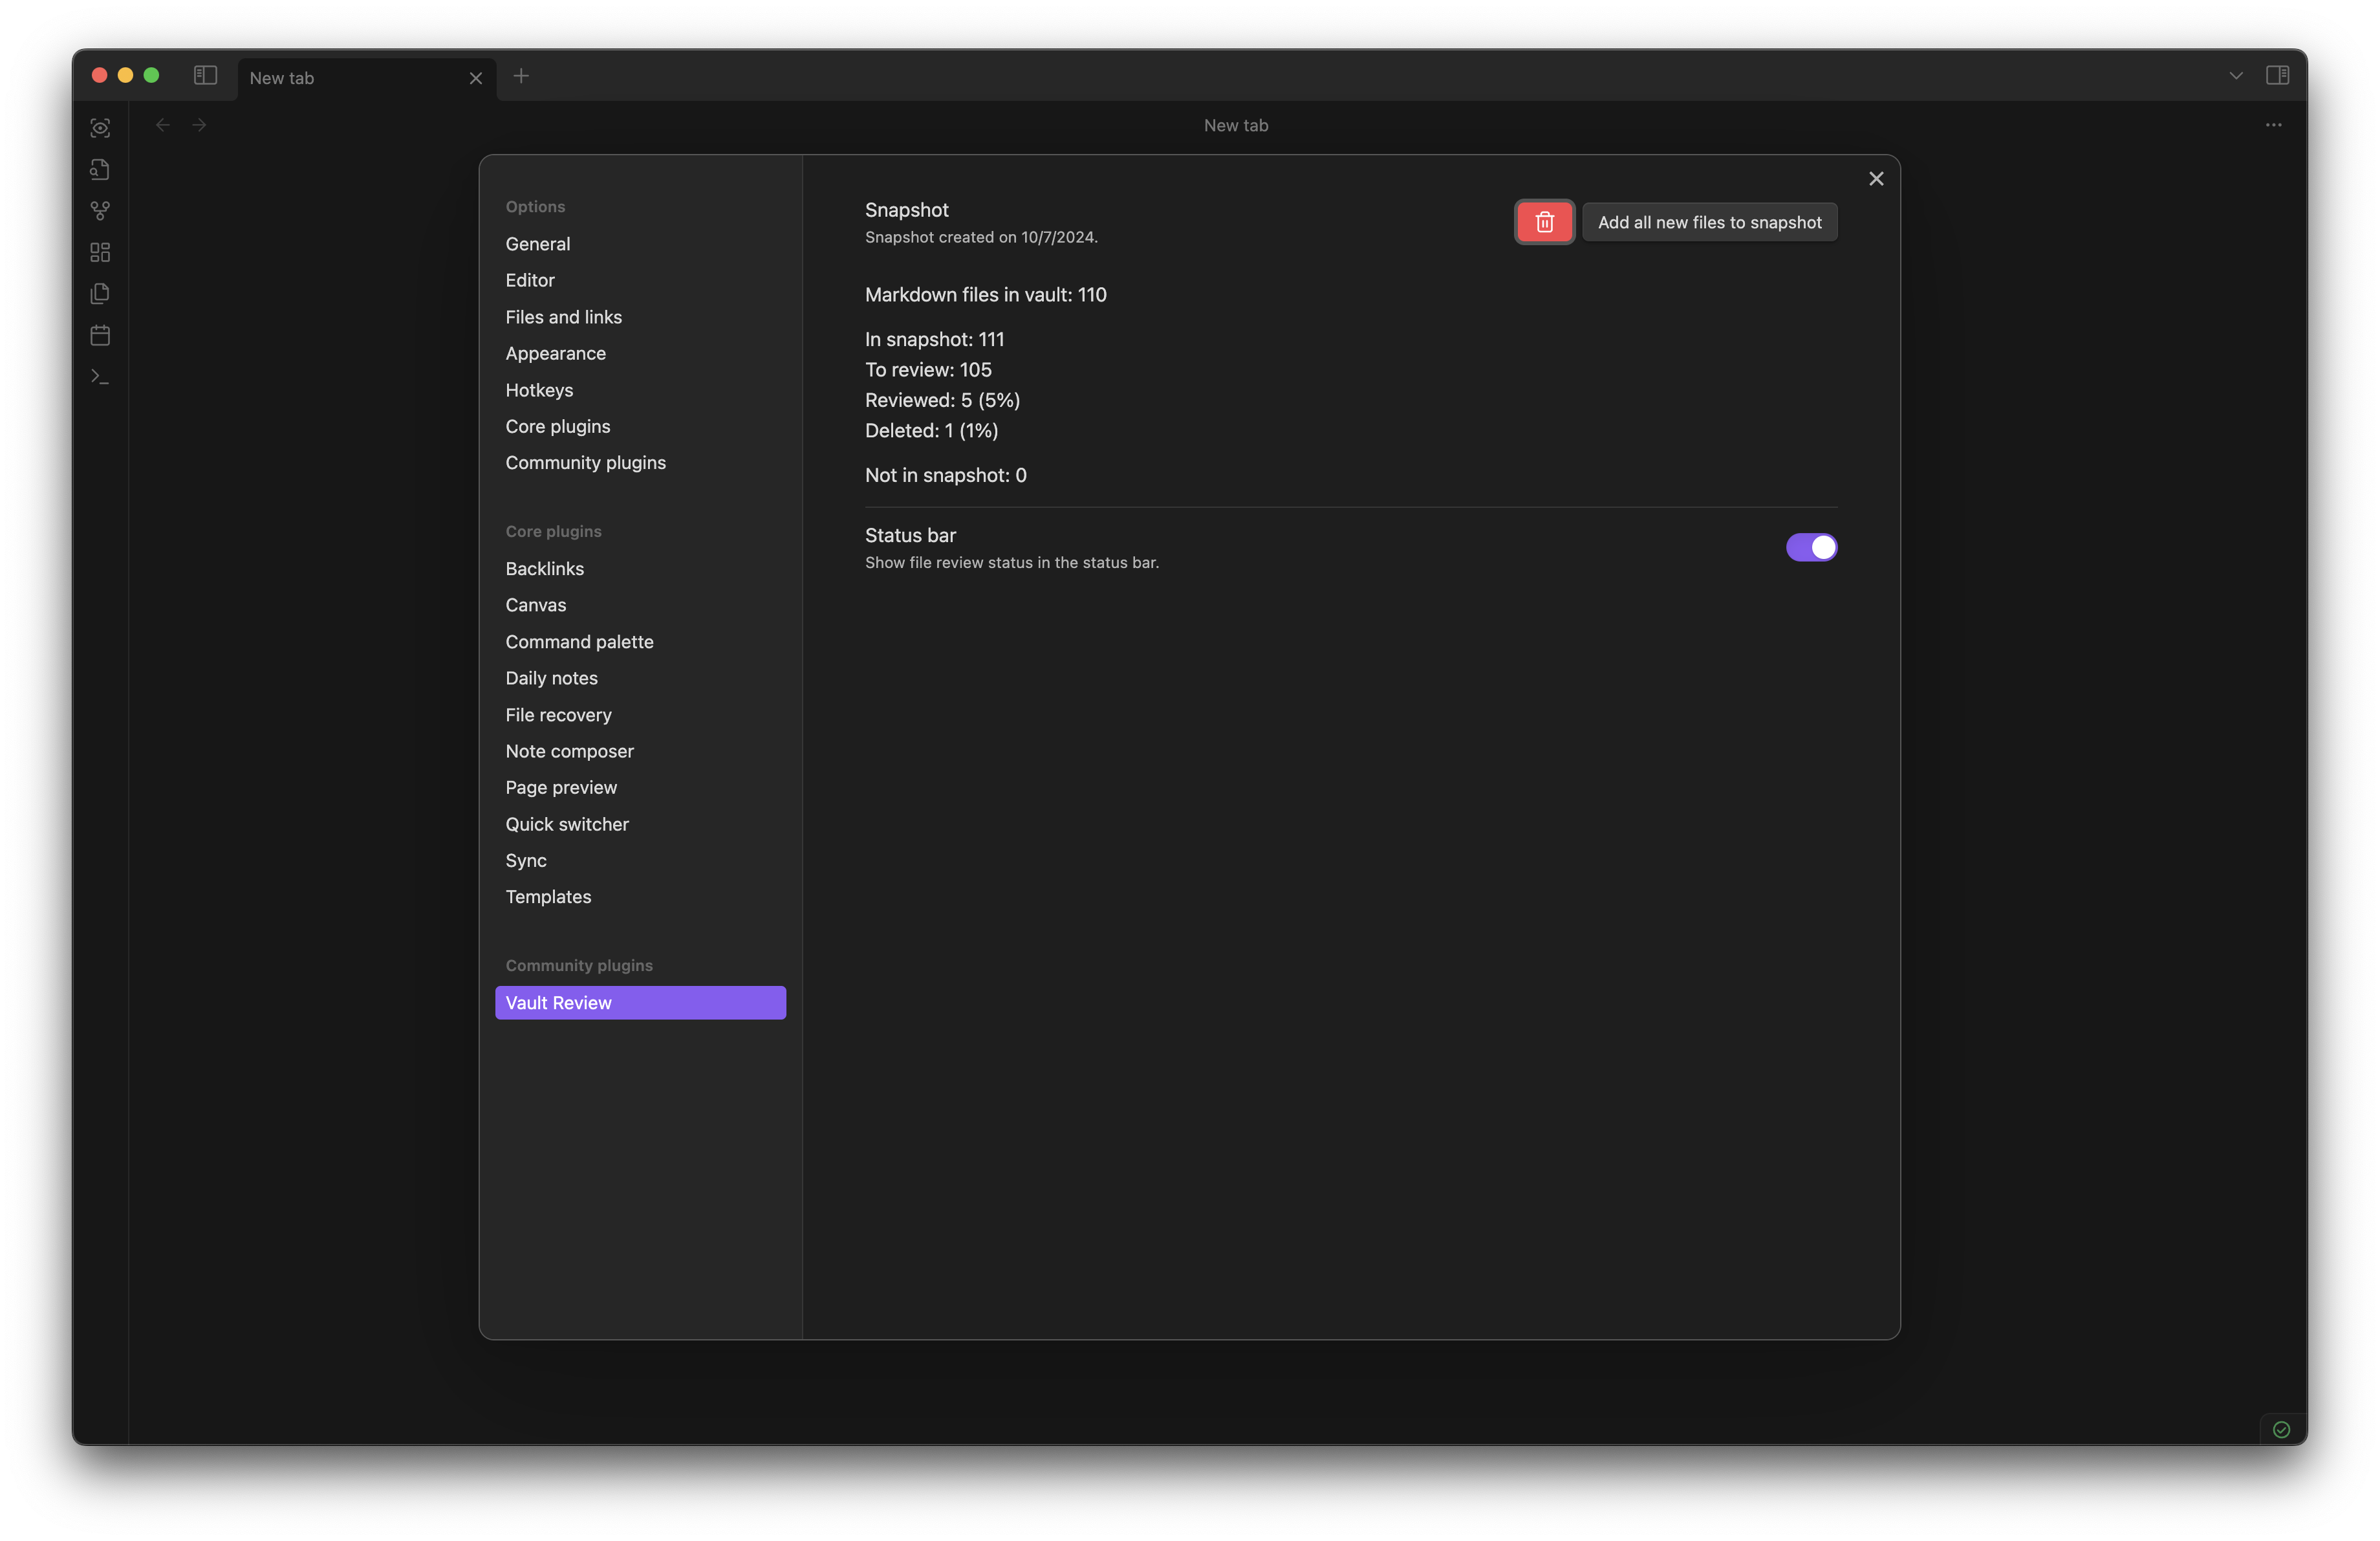Select Community plugins in Options list

click(585, 463)
